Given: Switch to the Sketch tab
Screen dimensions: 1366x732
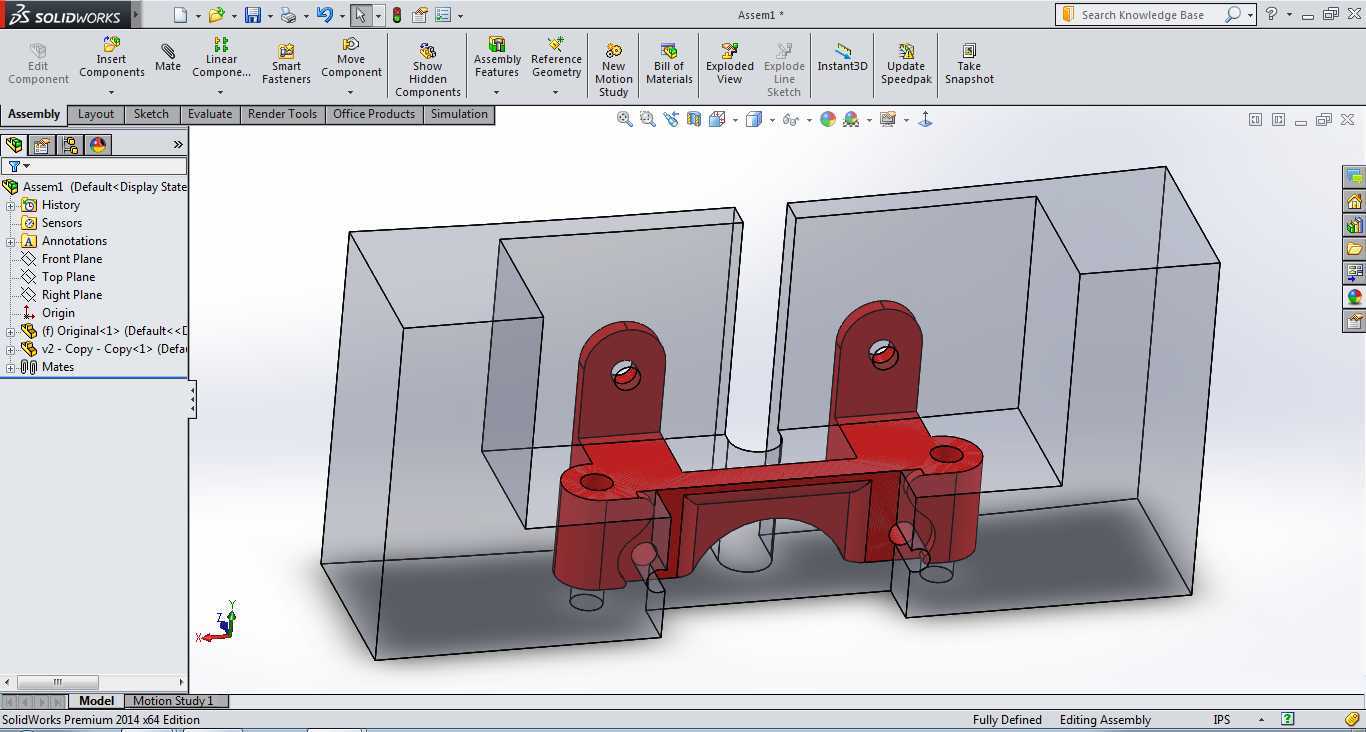Looking at the screenshot, I should point(151,114).
